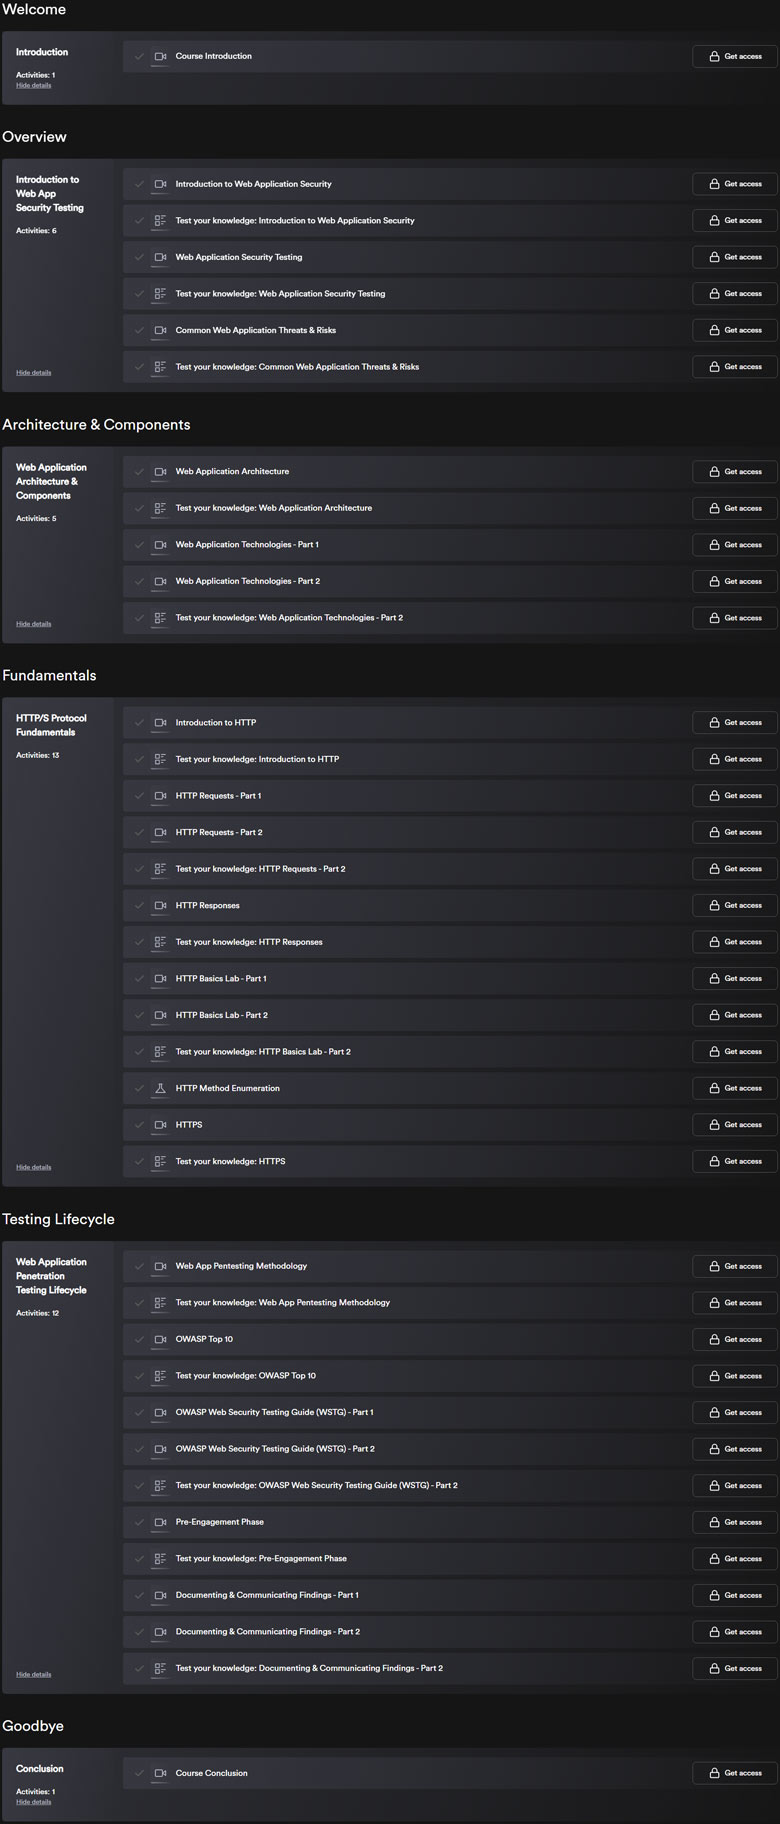Hide details of Web Application Architecture & Components
Viewport: 780px width, 1824px height.
(x=33, y=624)
